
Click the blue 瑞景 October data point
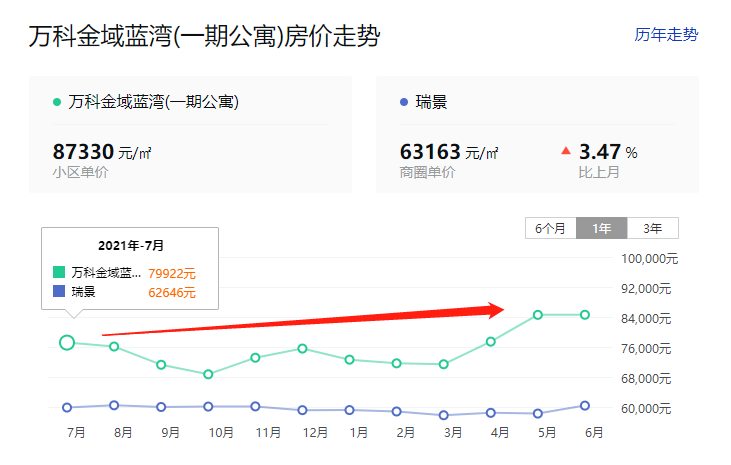click(208, 407)
